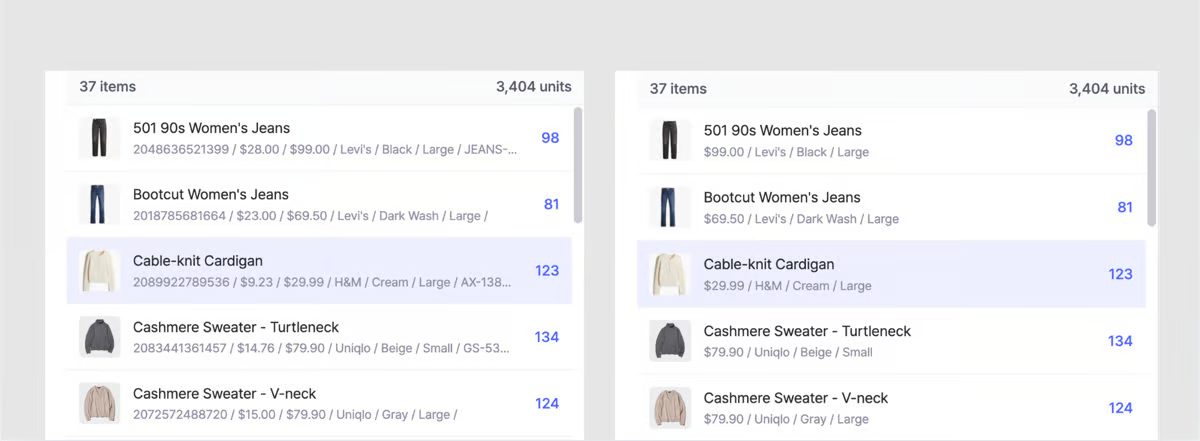Click the Cashmere Sweater - Turtleneck thumbnail in left panel
Viewport: 1200px width, 441px height.
pyautogui.click(x=99, y=337)
